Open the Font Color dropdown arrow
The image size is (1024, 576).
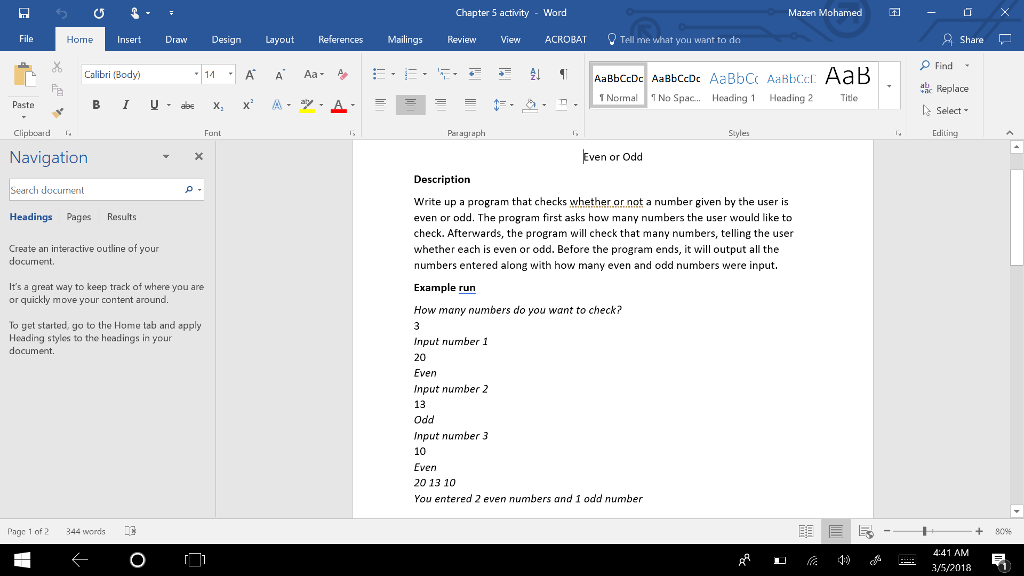pos(351,104)
